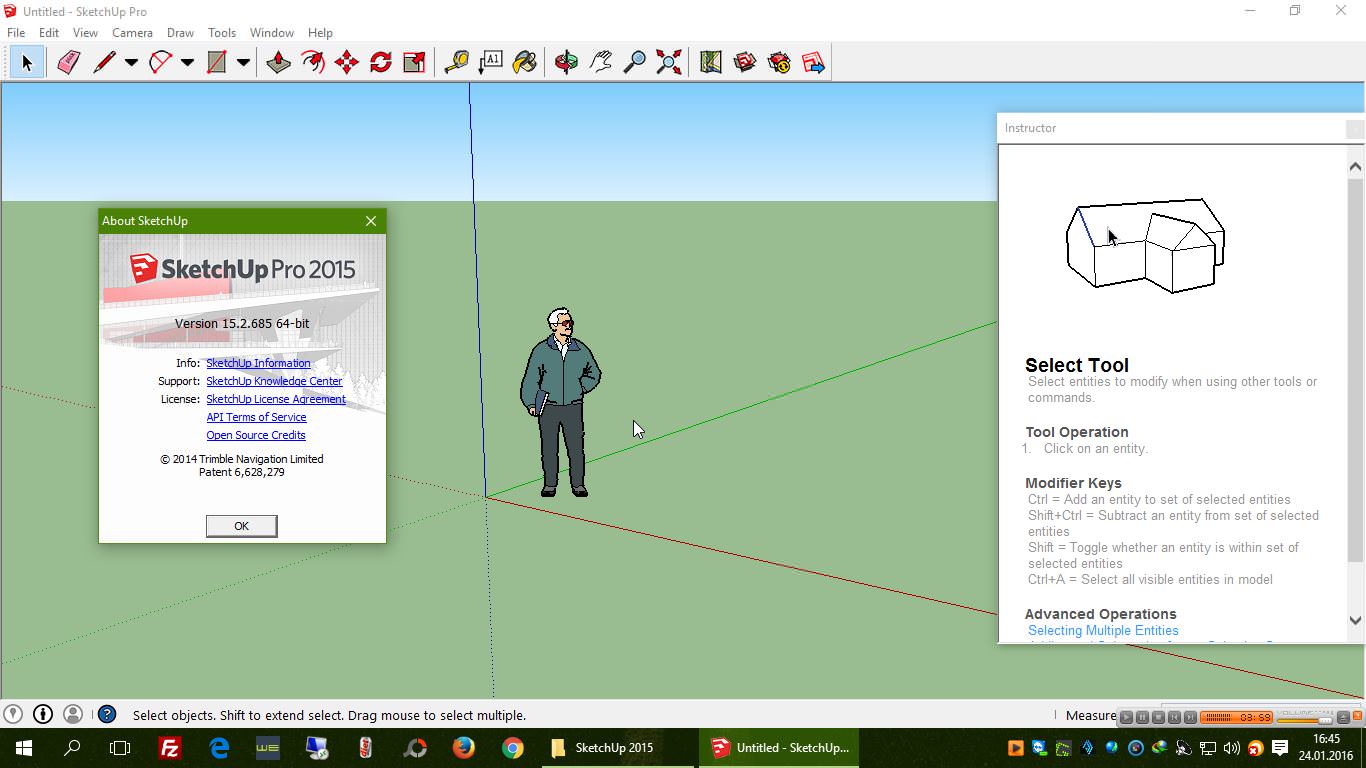Screen dimensions: 1366x768
Task: Click the taskbar speaker volume icon
Action: (x=1231, y=748)
